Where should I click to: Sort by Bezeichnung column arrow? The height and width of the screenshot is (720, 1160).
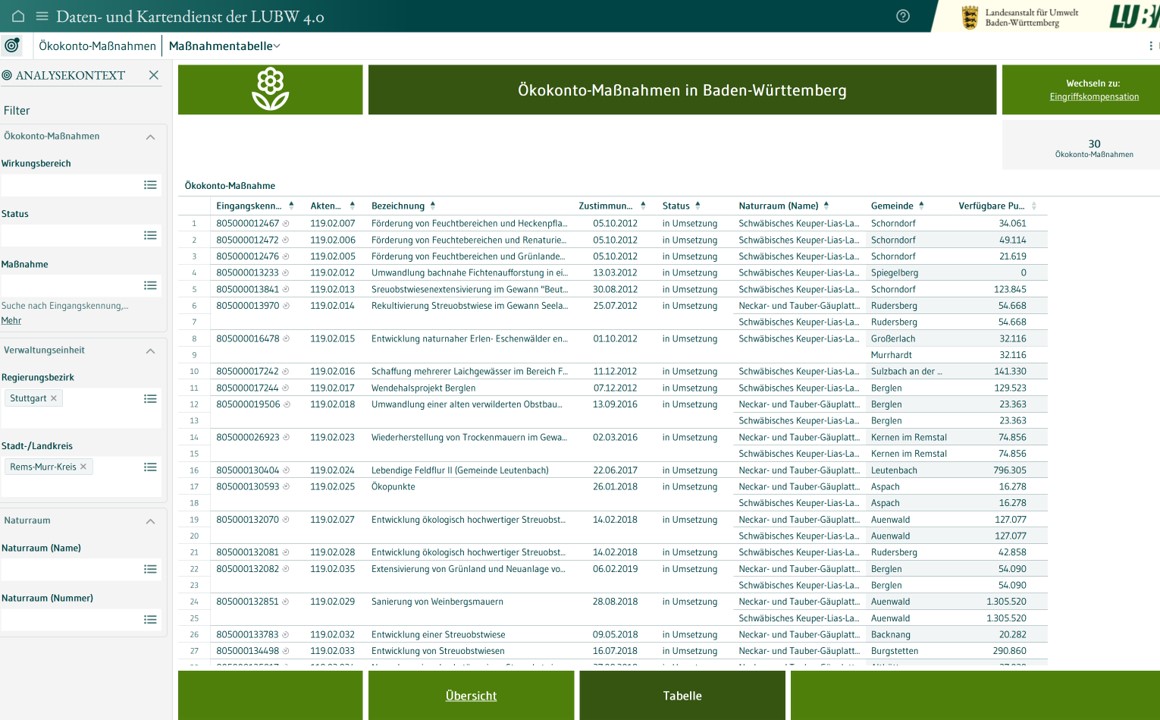433,206
